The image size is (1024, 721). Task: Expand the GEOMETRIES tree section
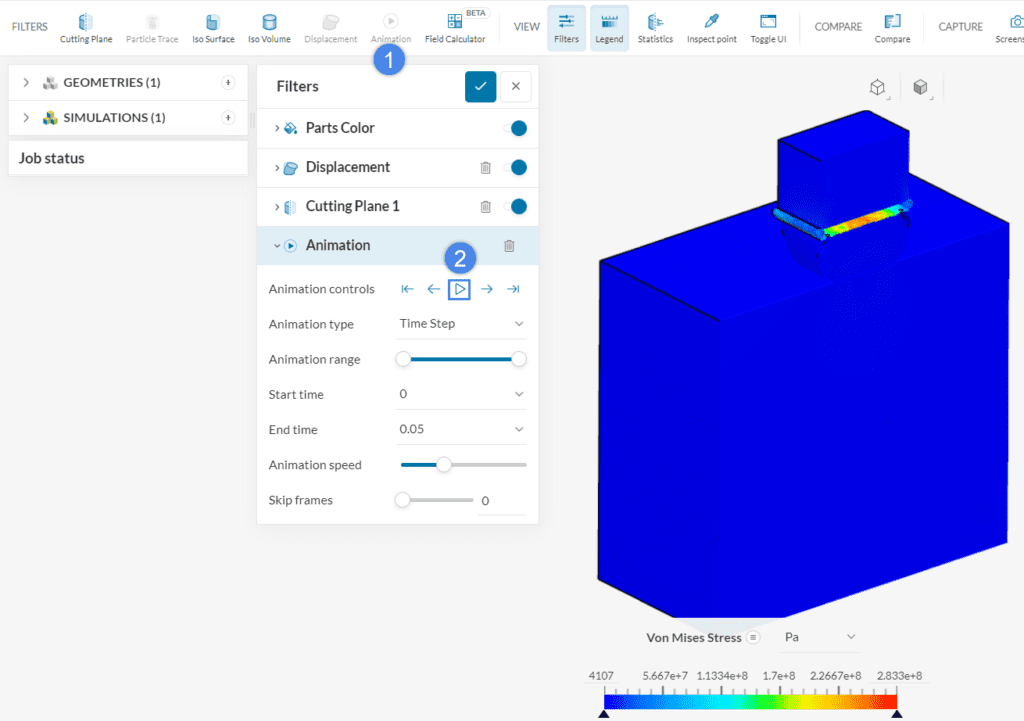pos(26,83)
